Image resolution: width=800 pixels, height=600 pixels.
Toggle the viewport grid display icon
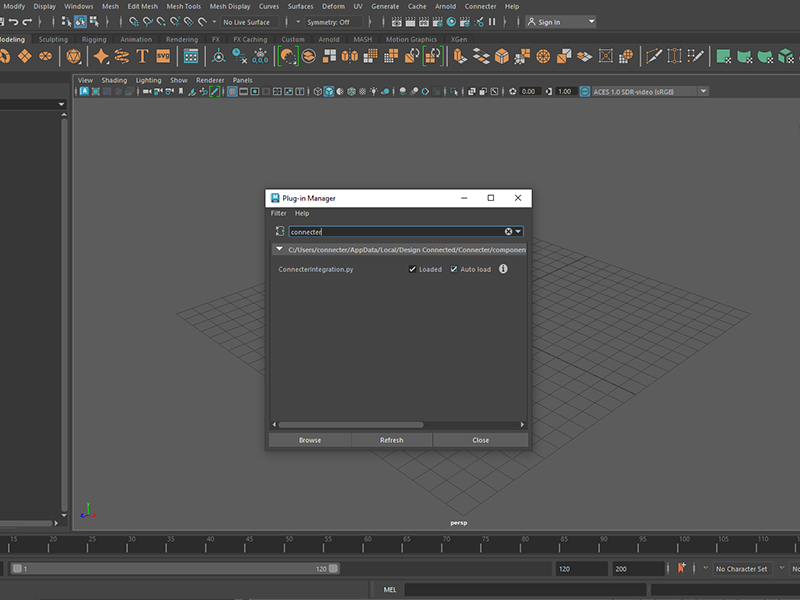pyautogui.click(x=232, y=91)
